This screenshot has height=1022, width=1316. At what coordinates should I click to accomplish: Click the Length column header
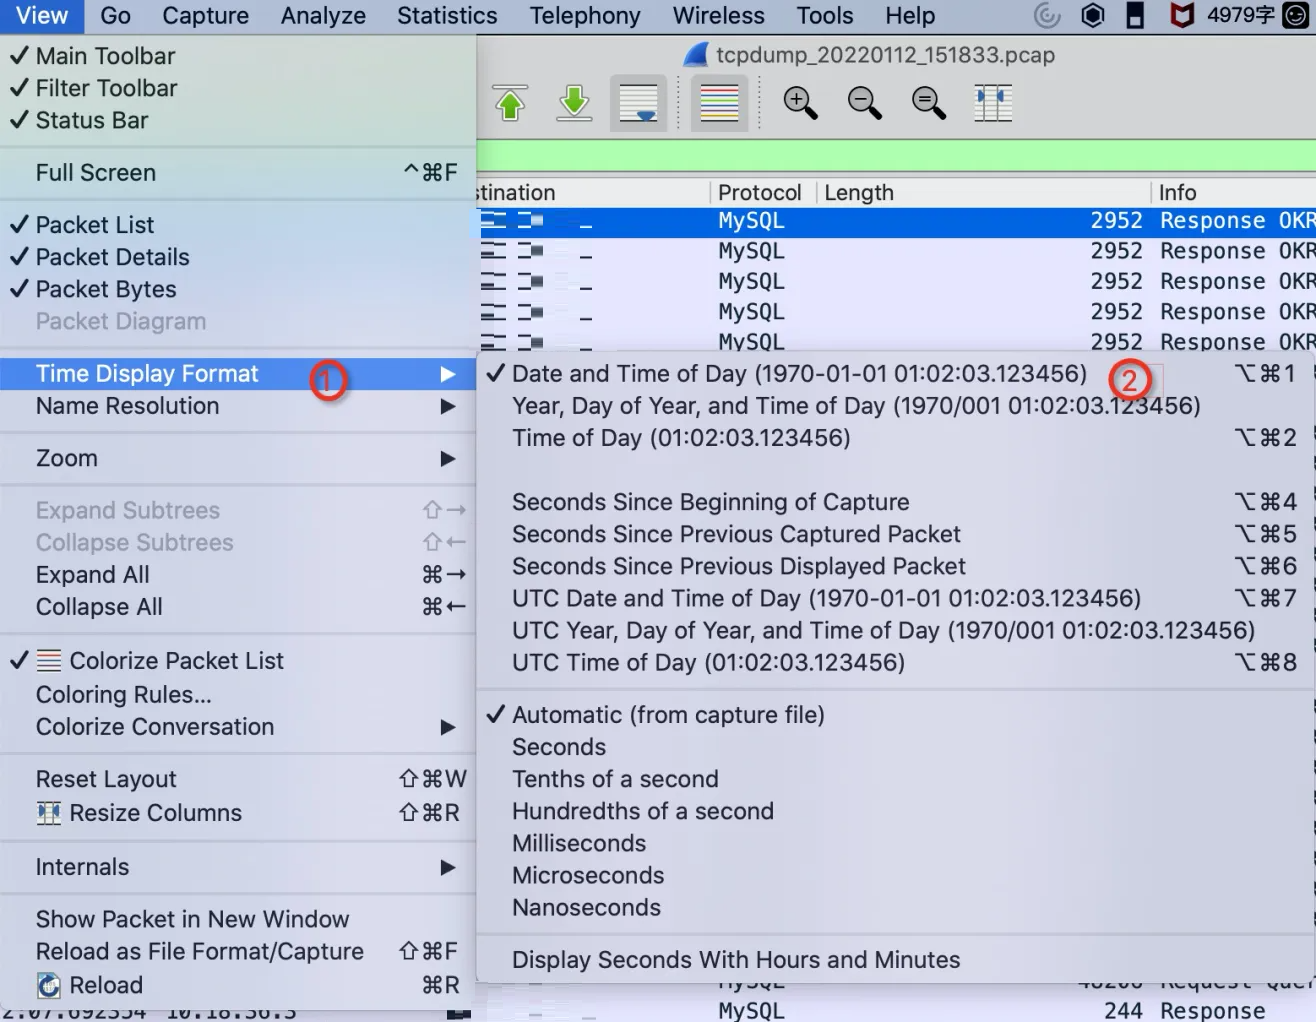[x=858, y=192]
